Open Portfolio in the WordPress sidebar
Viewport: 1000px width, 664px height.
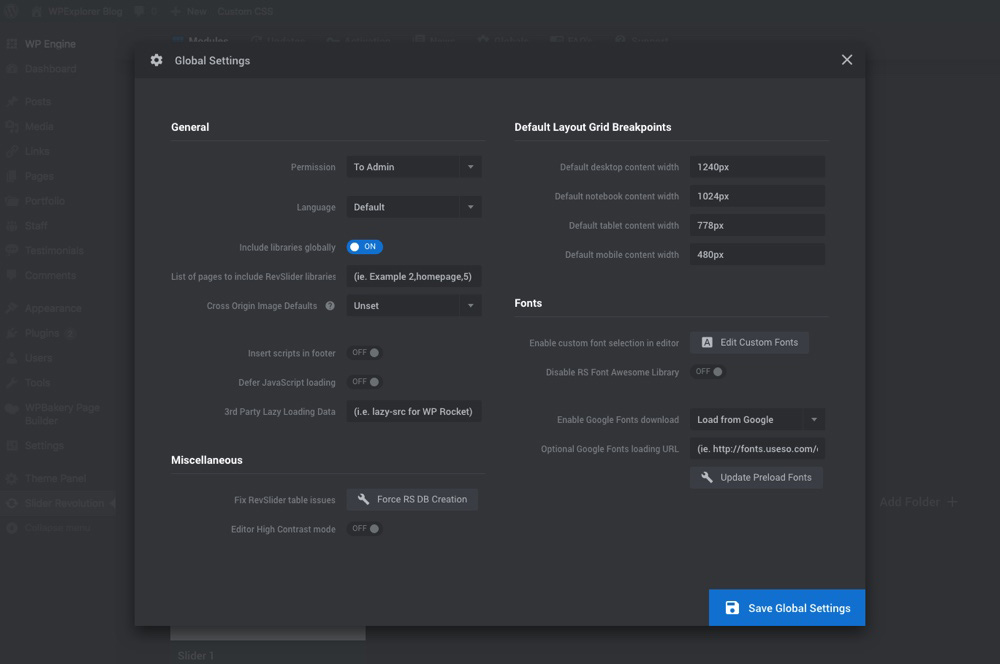45,201
